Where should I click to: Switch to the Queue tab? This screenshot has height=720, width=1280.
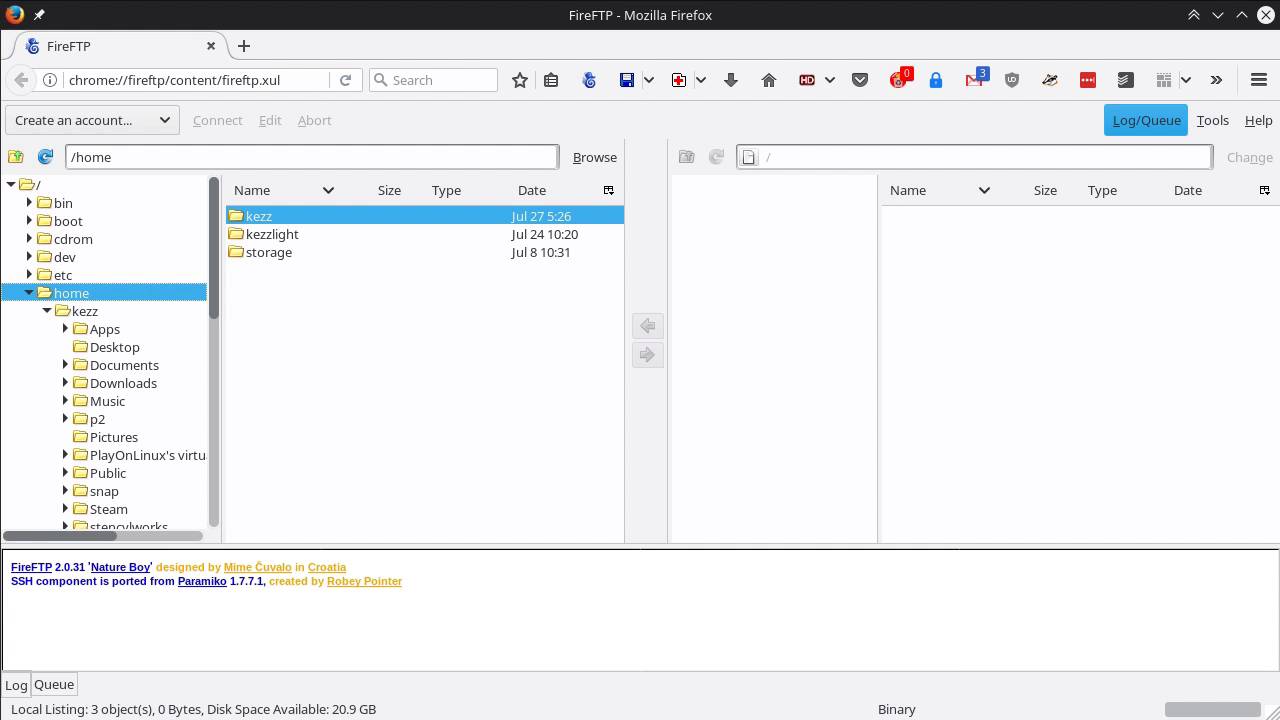click(54, 684)
